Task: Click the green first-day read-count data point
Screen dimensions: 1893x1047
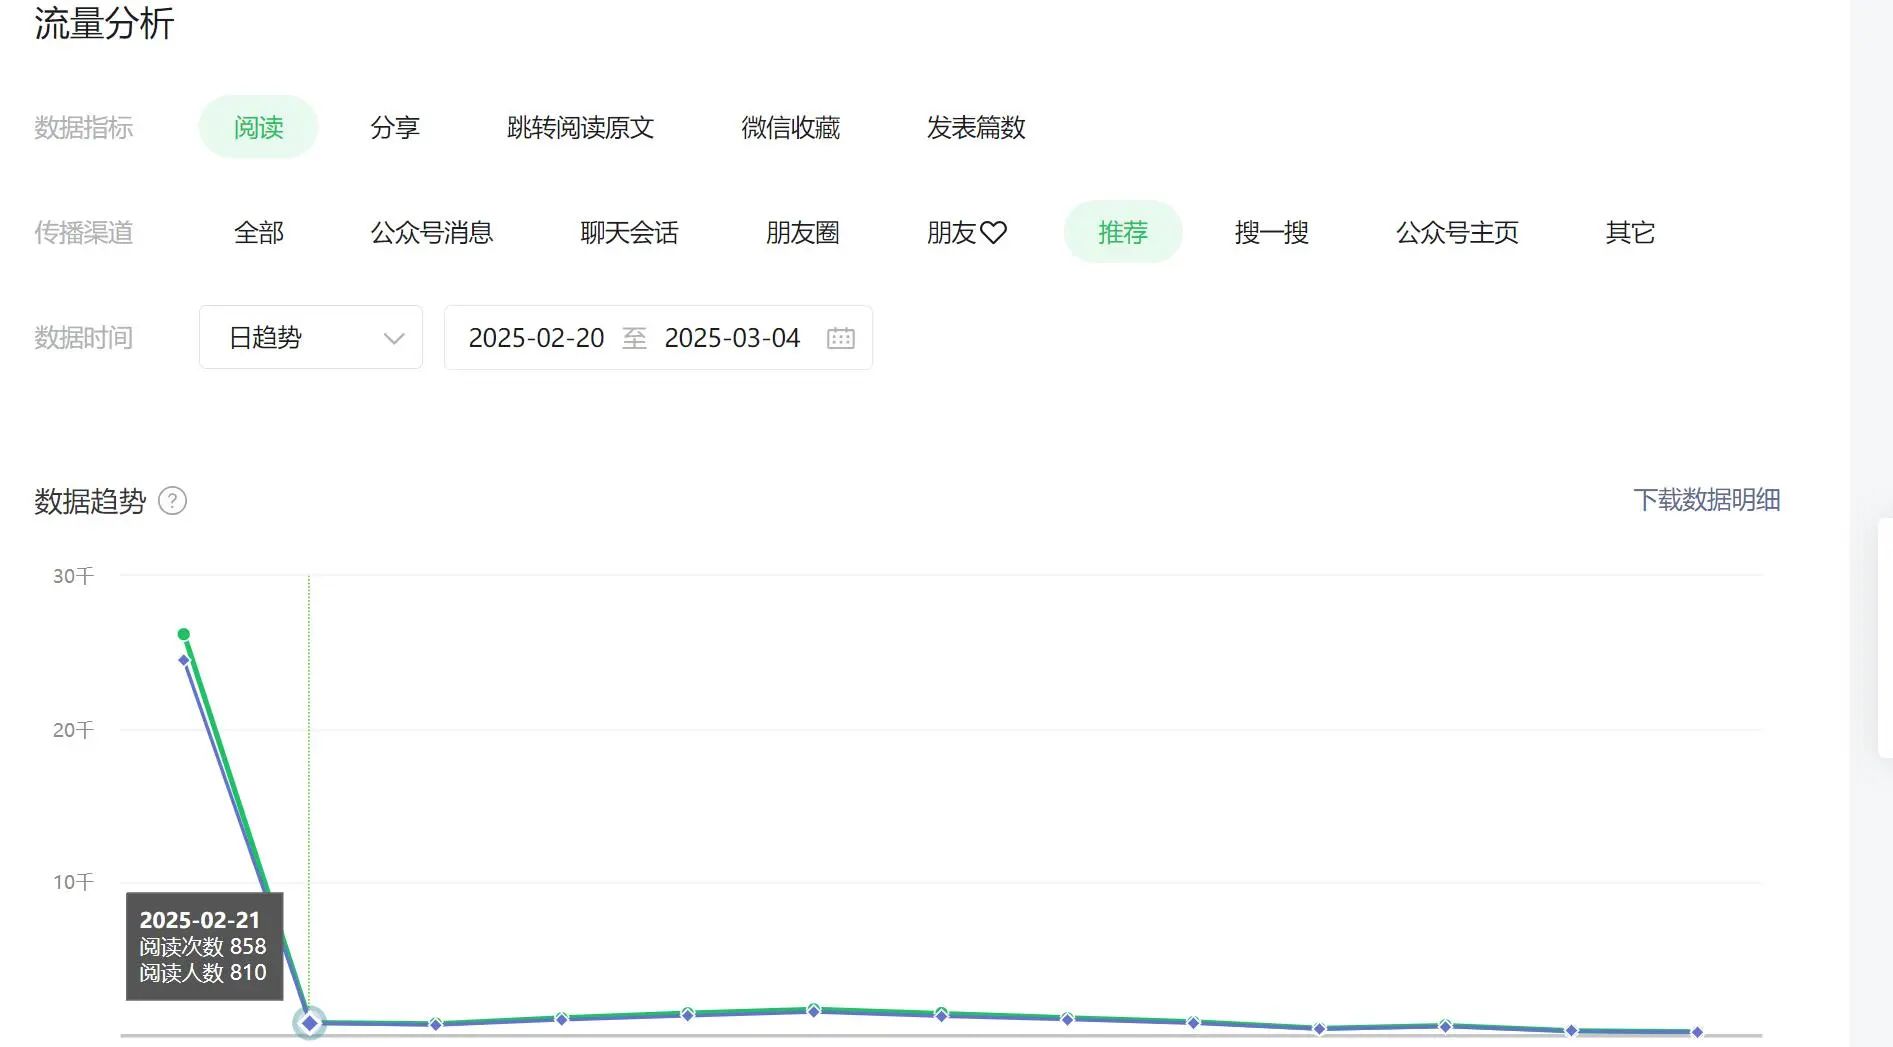Action: (184, 634)
